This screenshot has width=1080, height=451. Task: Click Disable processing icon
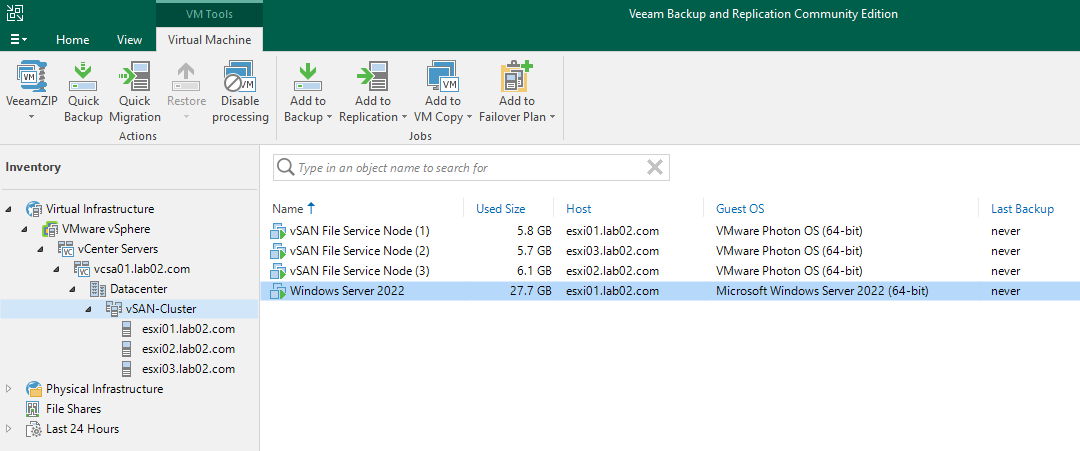240,75
